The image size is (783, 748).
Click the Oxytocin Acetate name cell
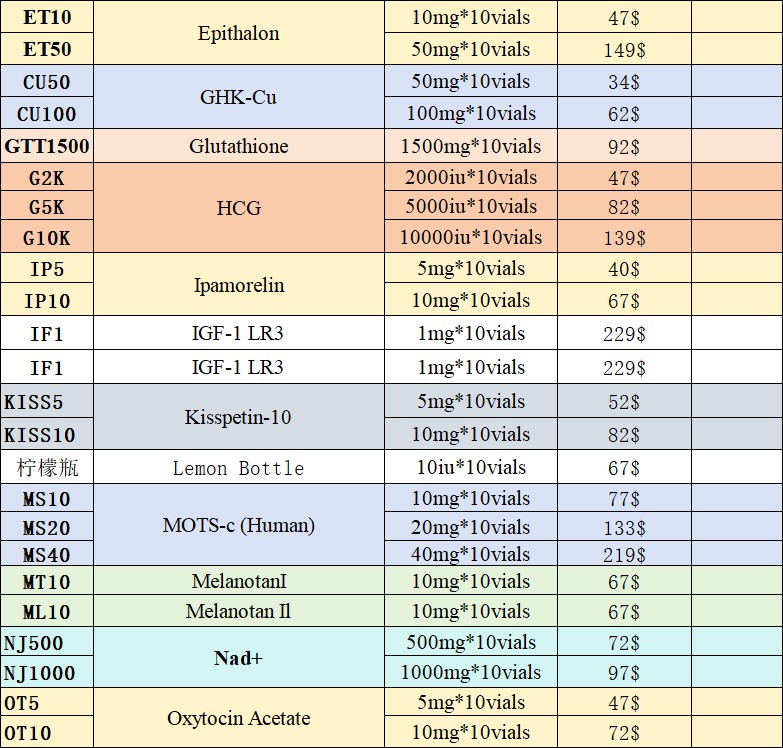point(239,718)
